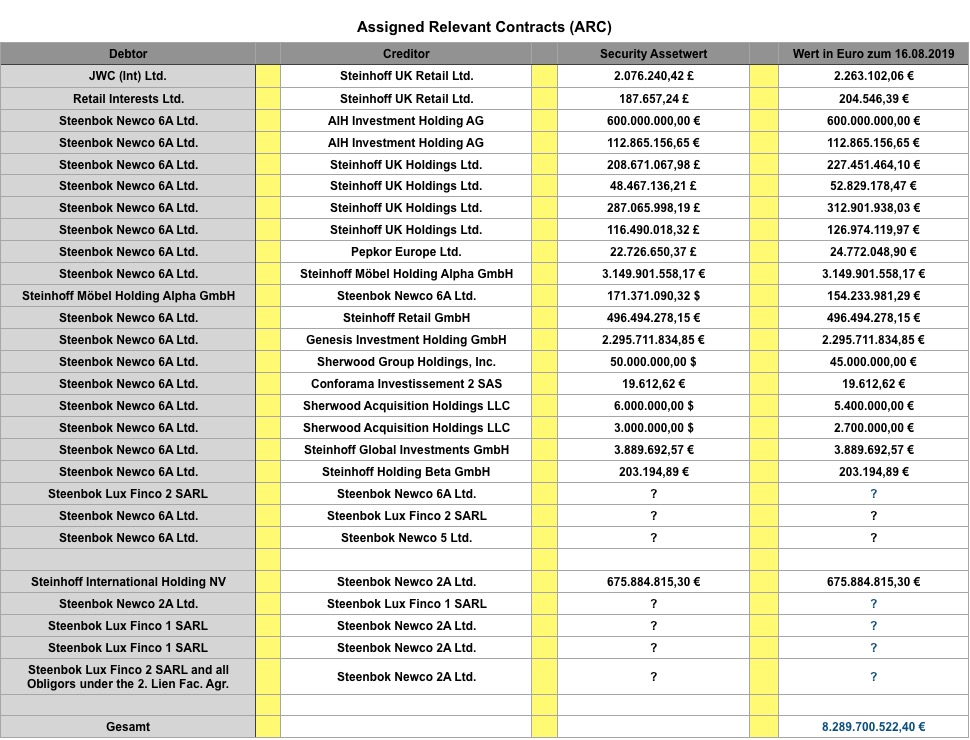Select creditor "Sherwood Group Holdings, Inc."
This screenshot has width=970, height=740.
tap(404, 362)
